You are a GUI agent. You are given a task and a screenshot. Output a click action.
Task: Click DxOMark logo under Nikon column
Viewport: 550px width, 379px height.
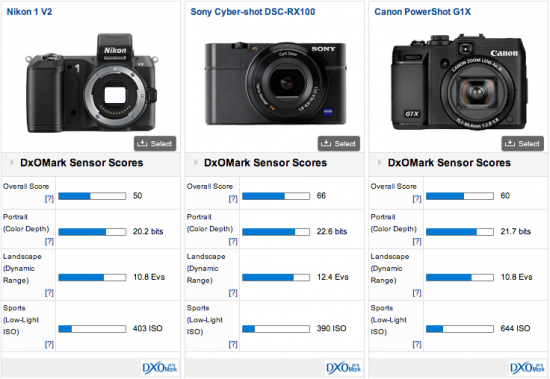(160, 368)
